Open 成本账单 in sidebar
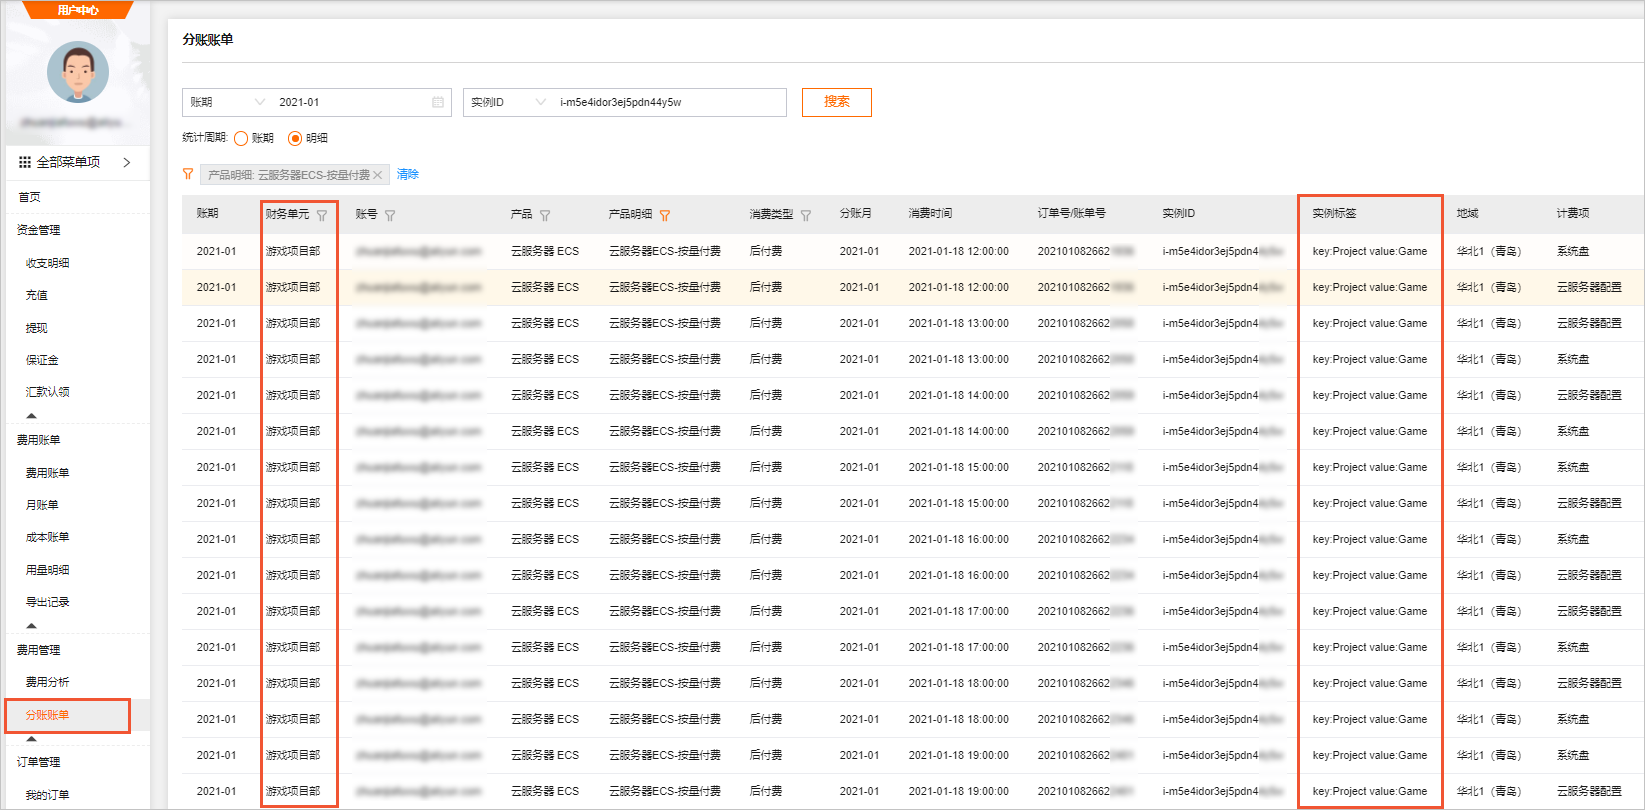 [47, 537]
